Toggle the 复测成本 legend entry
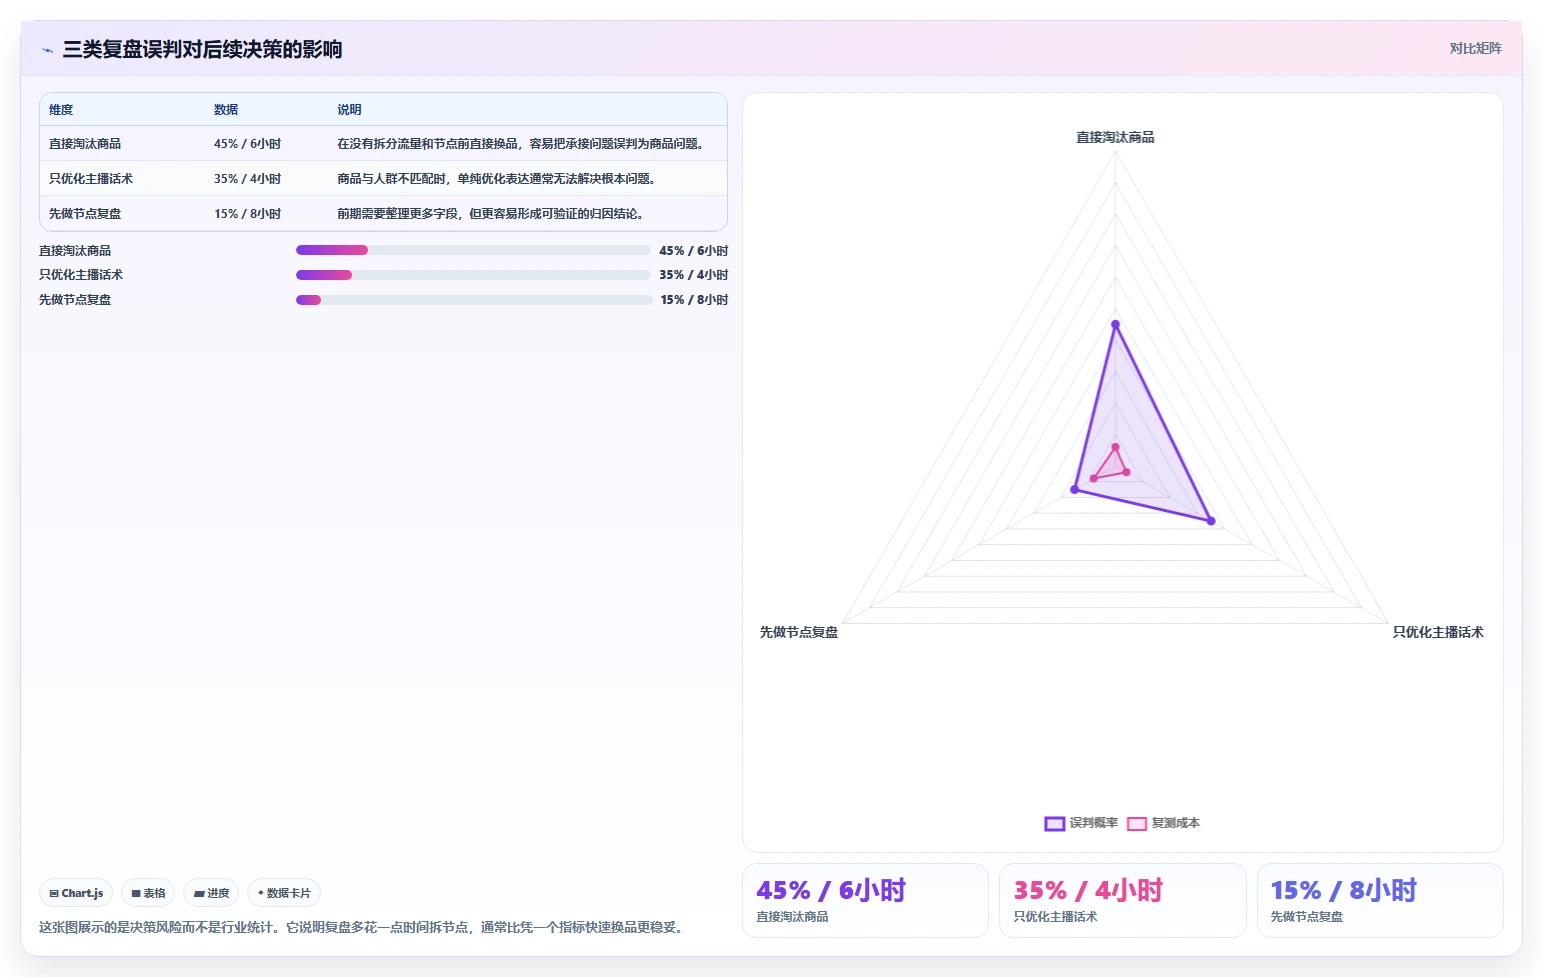1543x977 pixels. [1163, 823]
